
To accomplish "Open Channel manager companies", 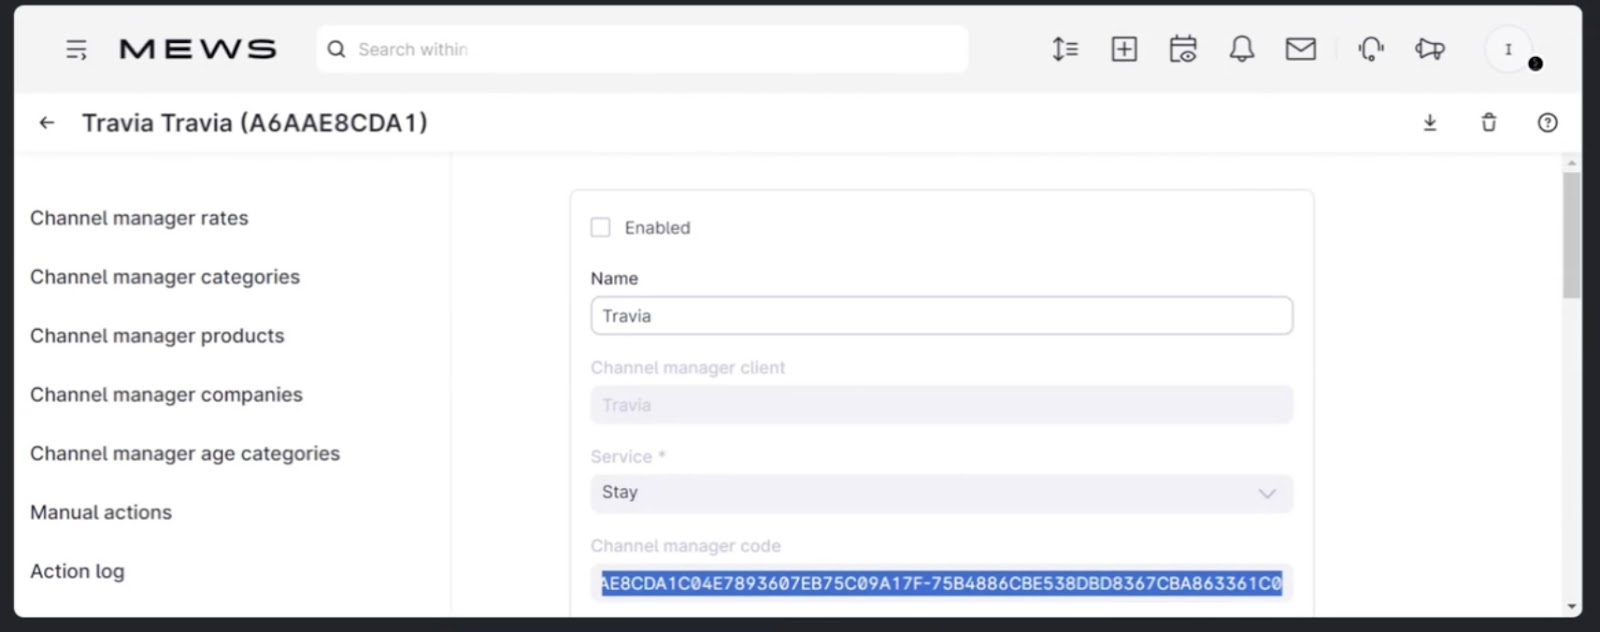I will coord(166,395).
